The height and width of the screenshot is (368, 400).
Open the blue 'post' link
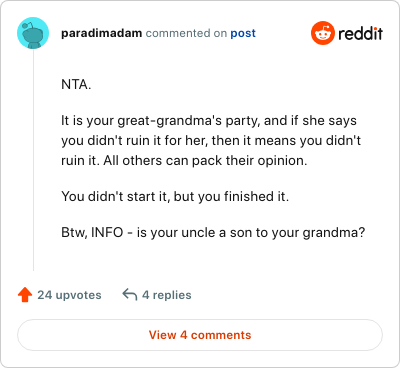click(x=243, y=33)
